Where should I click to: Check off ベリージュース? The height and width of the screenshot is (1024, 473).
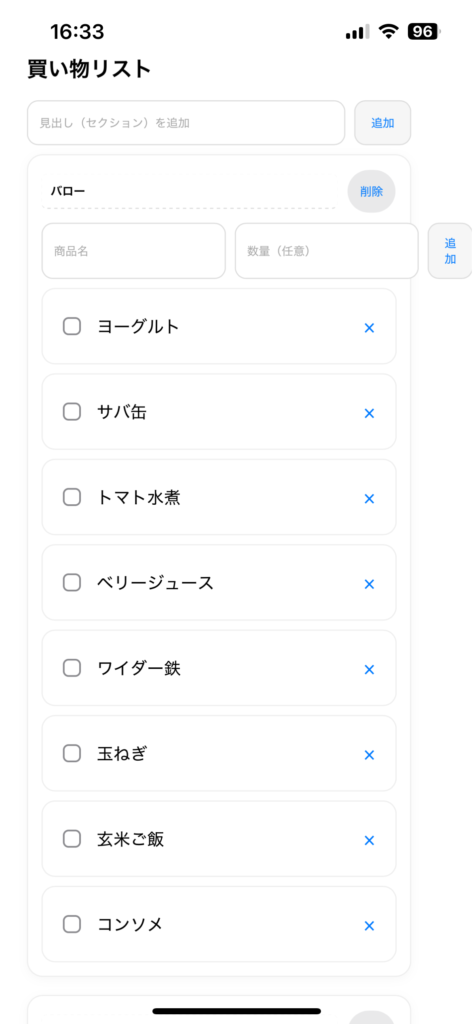tap(72, 583)
